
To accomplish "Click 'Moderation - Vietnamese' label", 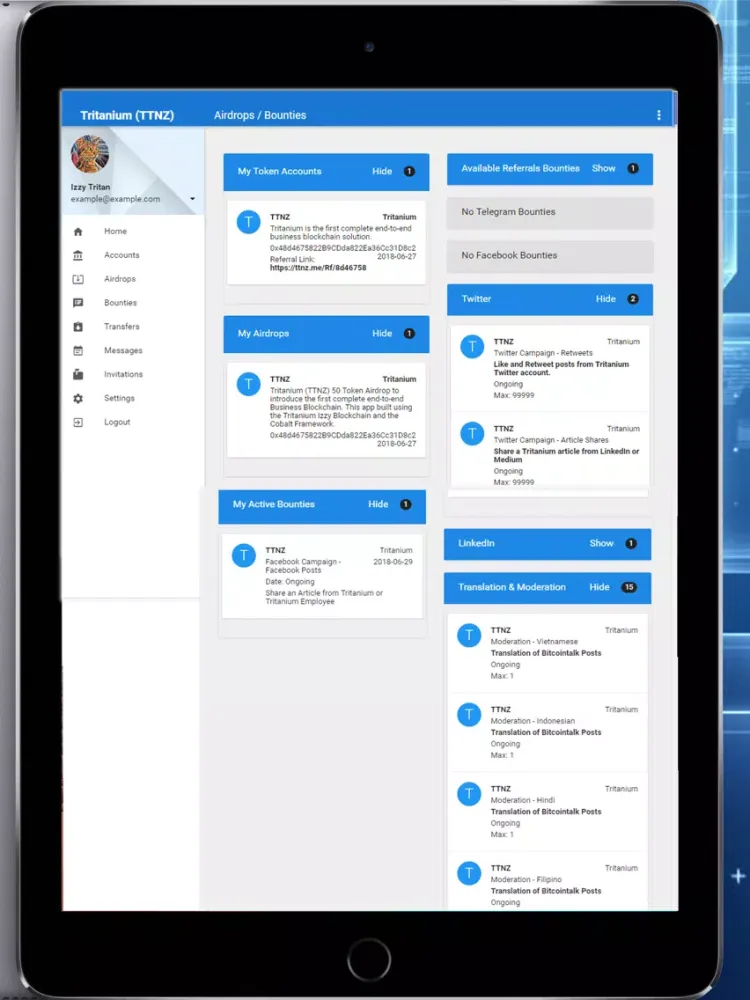I will [534, 642].
